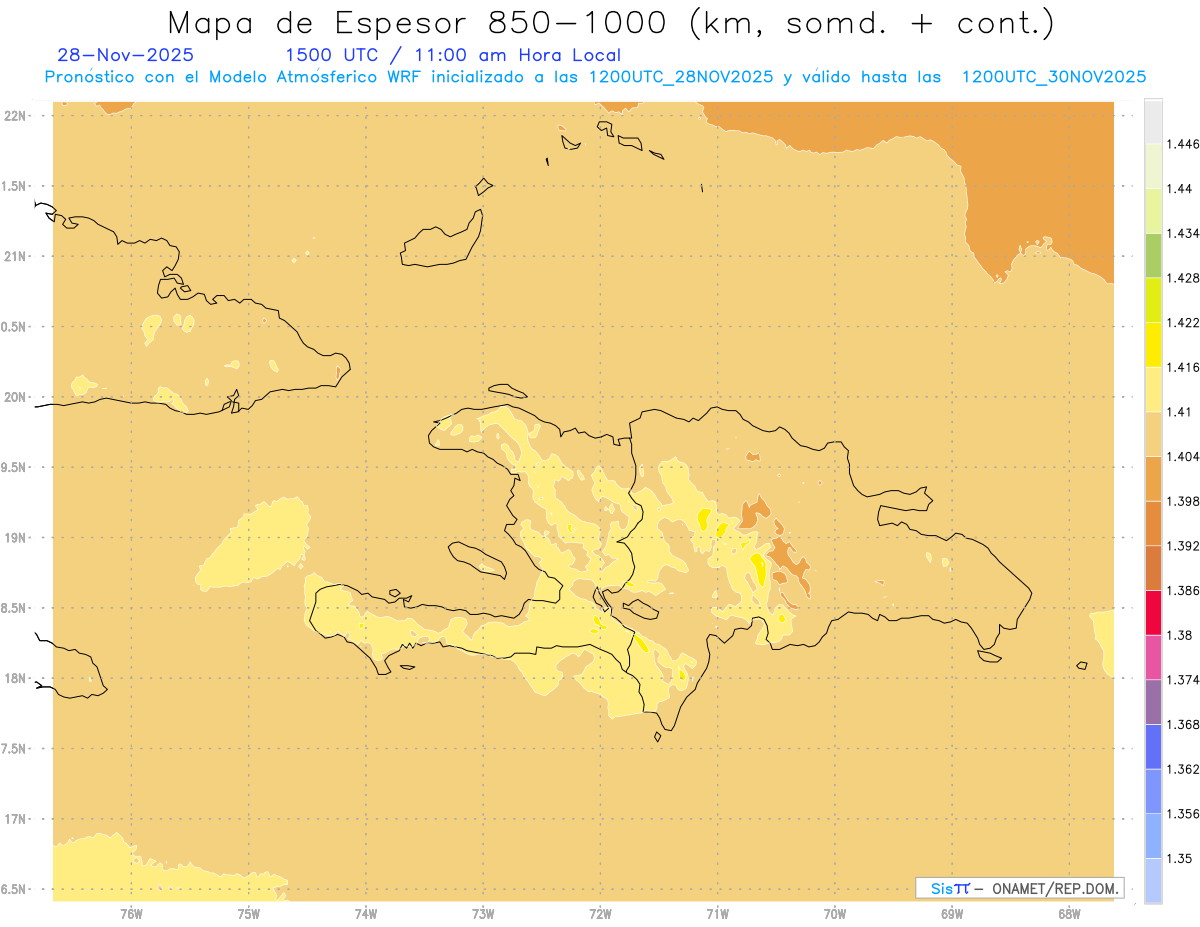Screen dimensions: 1200x927
Task: Click the legend value '1.41'
Action: point(1181,412)
